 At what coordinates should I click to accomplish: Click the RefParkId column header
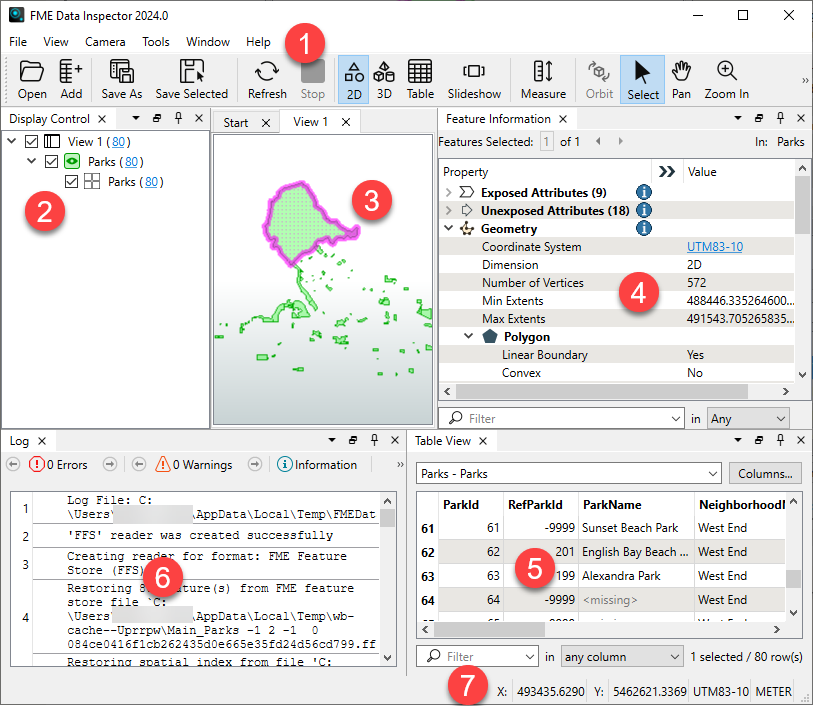coord(541,504)
